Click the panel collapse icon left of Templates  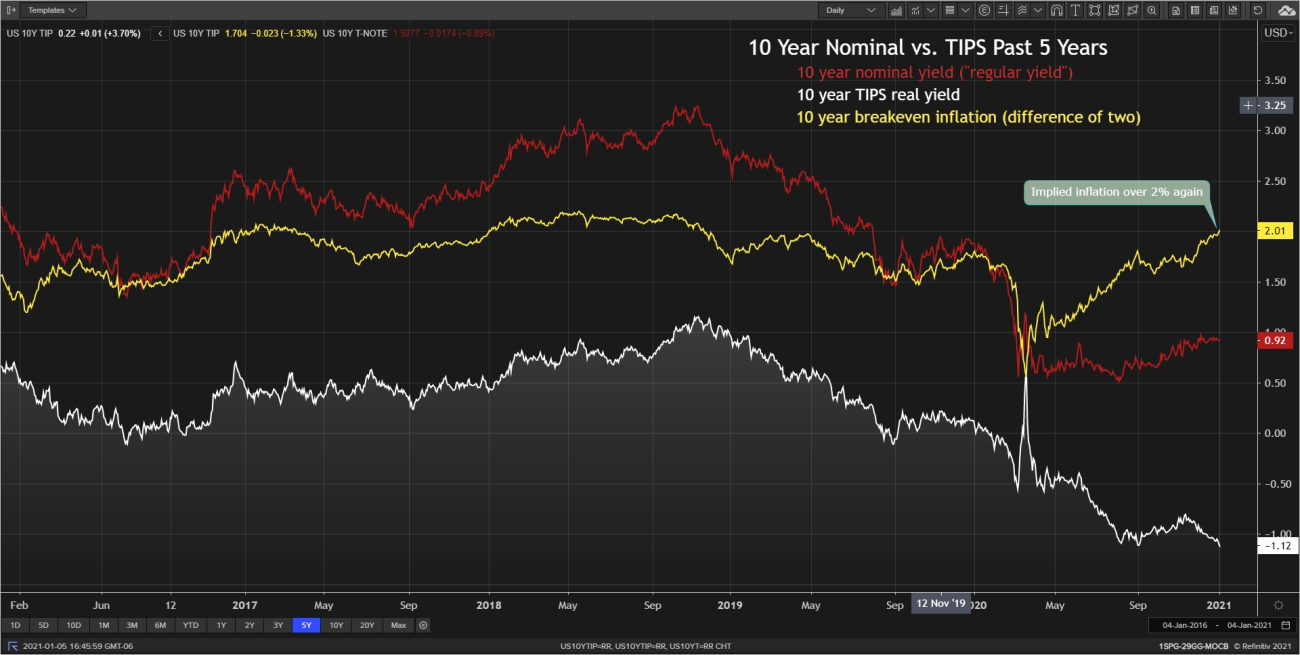10,10
